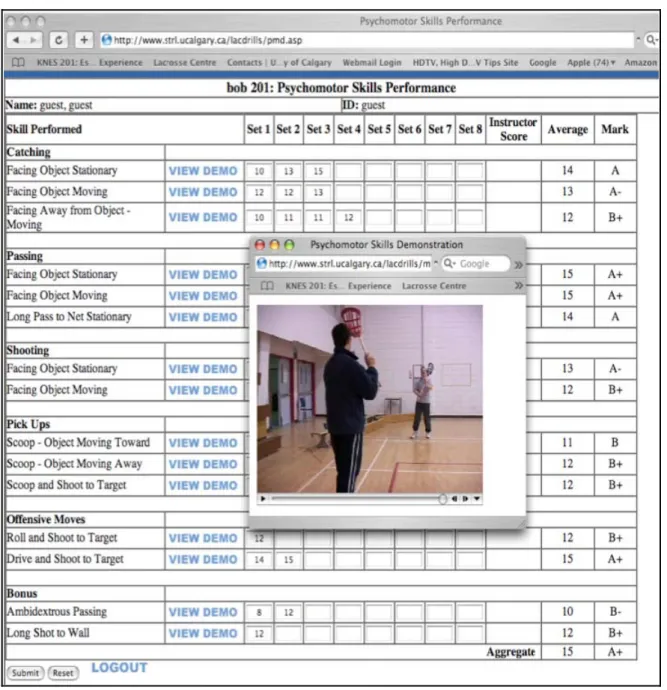The image size is (667, 690).
Task: Open Contacts U of Calgary bookmark
Action: coord(279,62)
